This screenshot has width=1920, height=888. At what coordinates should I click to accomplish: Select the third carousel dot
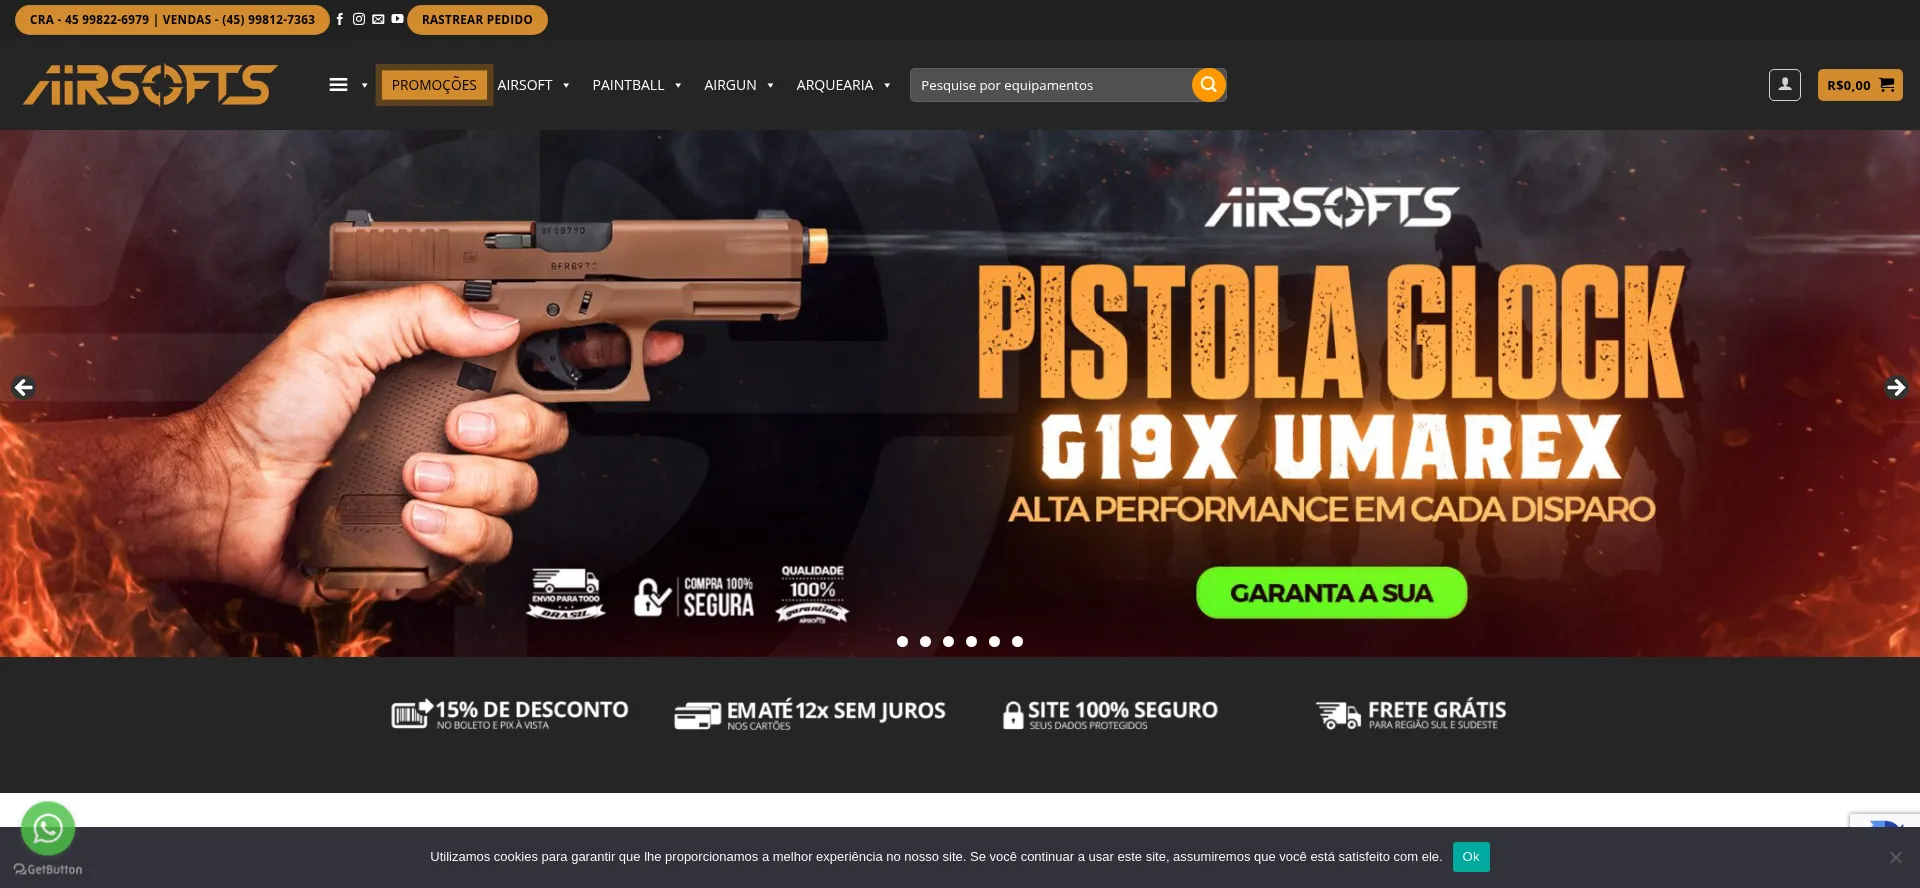coord(948,641)
